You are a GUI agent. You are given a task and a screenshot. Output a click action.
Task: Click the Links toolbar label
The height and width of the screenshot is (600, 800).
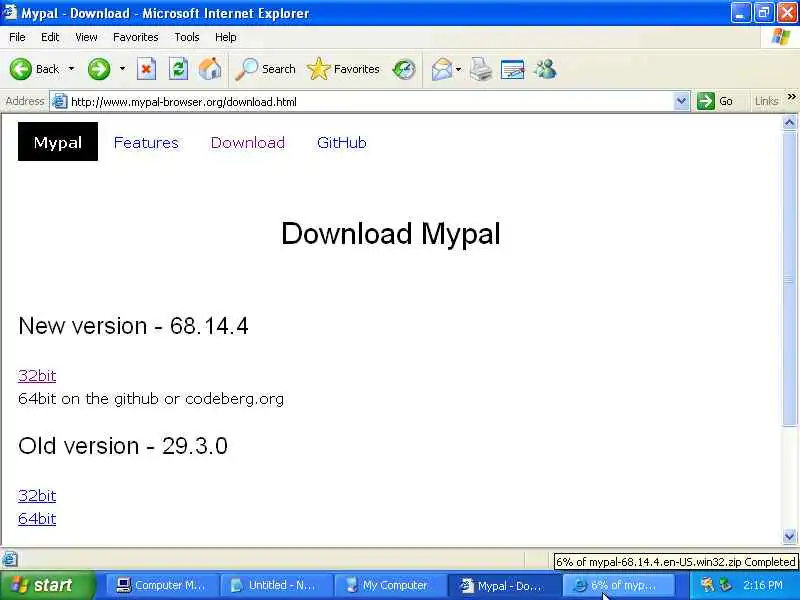[x=766, y=101]
